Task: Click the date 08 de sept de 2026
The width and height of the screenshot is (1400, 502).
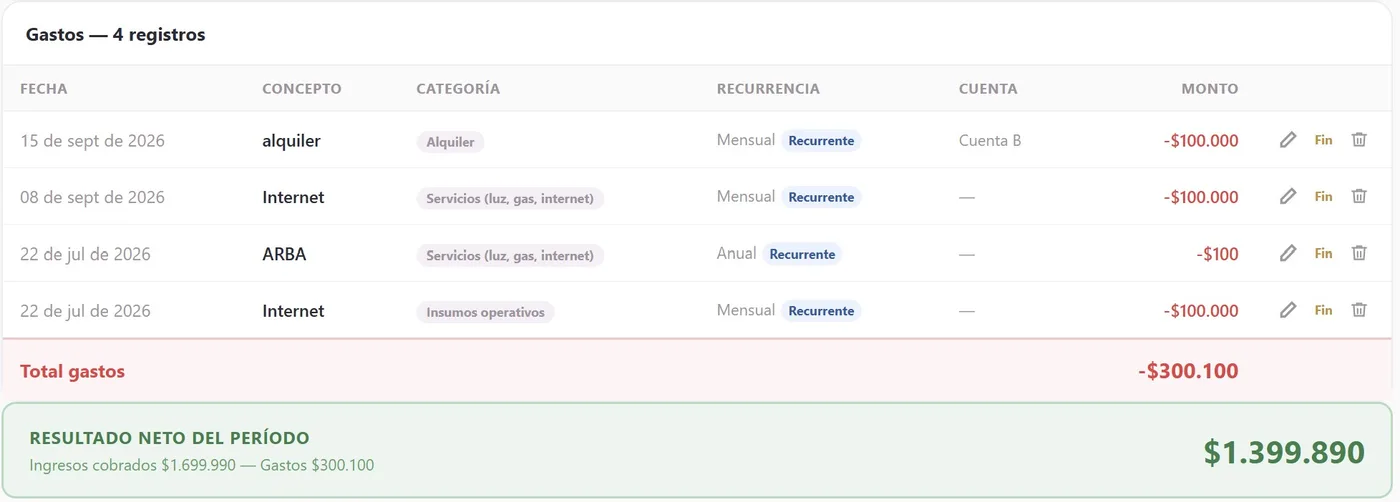Action: tap(92, 197)
